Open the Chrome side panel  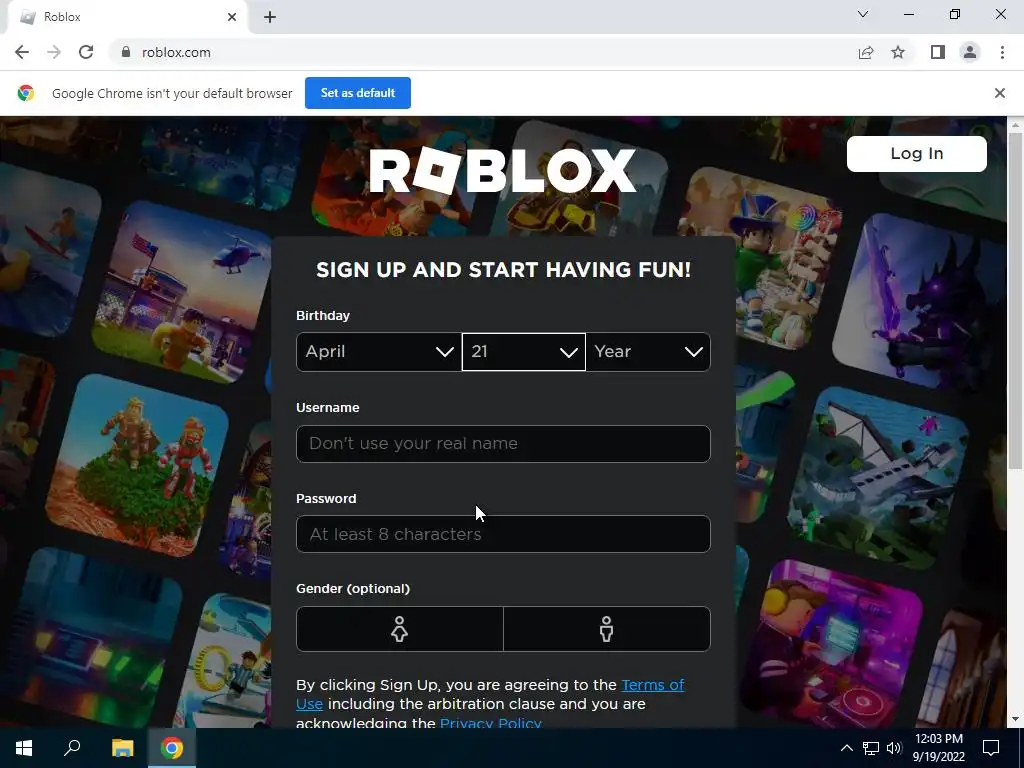tap(937, 52)
